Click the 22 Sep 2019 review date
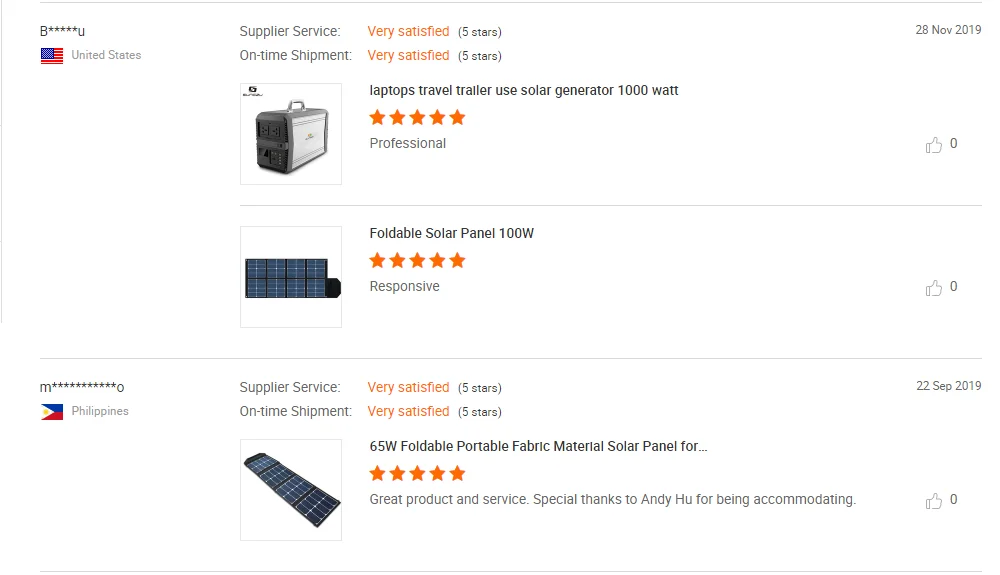 pos(948,386)
